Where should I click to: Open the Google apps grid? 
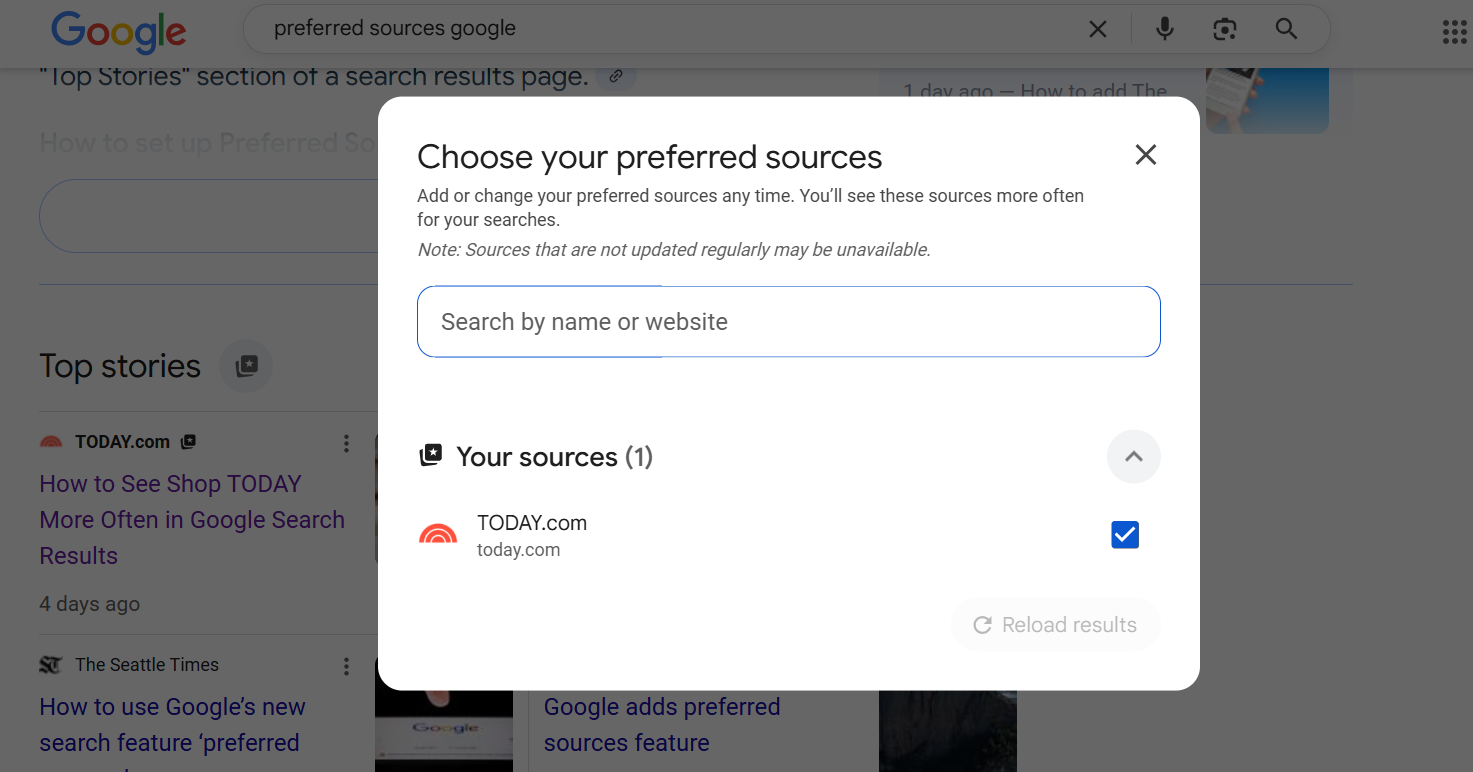(1454, 32)
